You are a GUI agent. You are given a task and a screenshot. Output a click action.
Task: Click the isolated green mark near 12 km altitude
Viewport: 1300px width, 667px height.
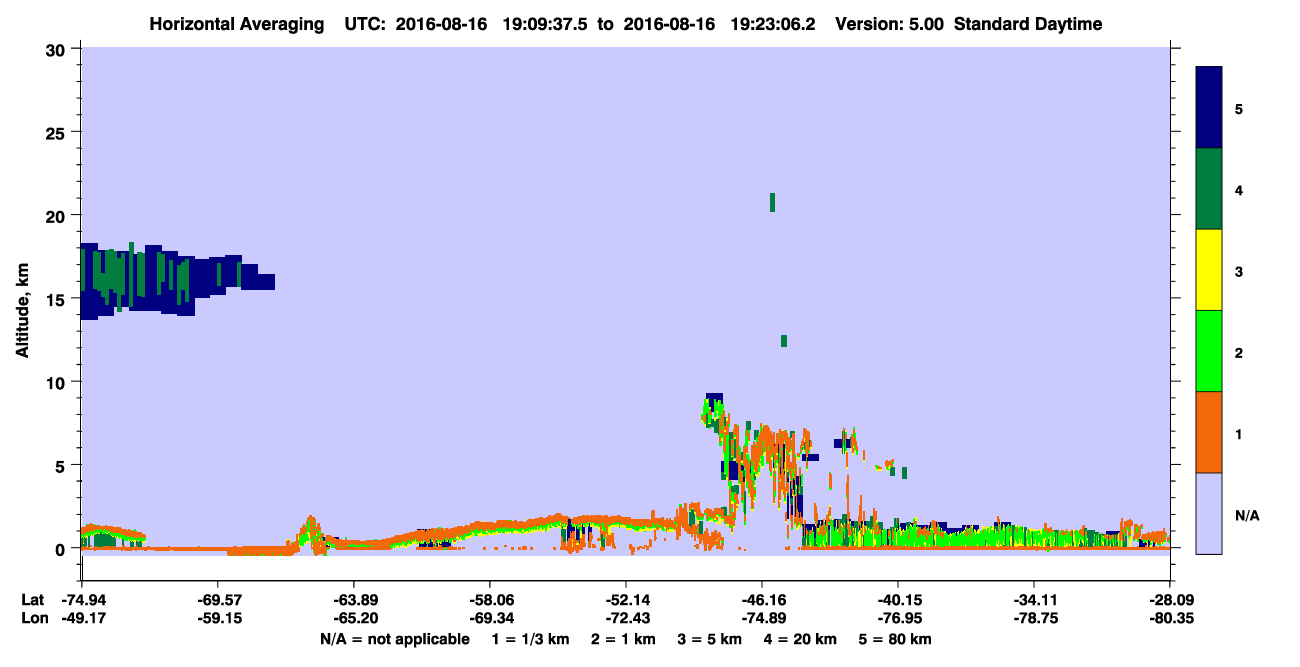(x=784, y=341)
